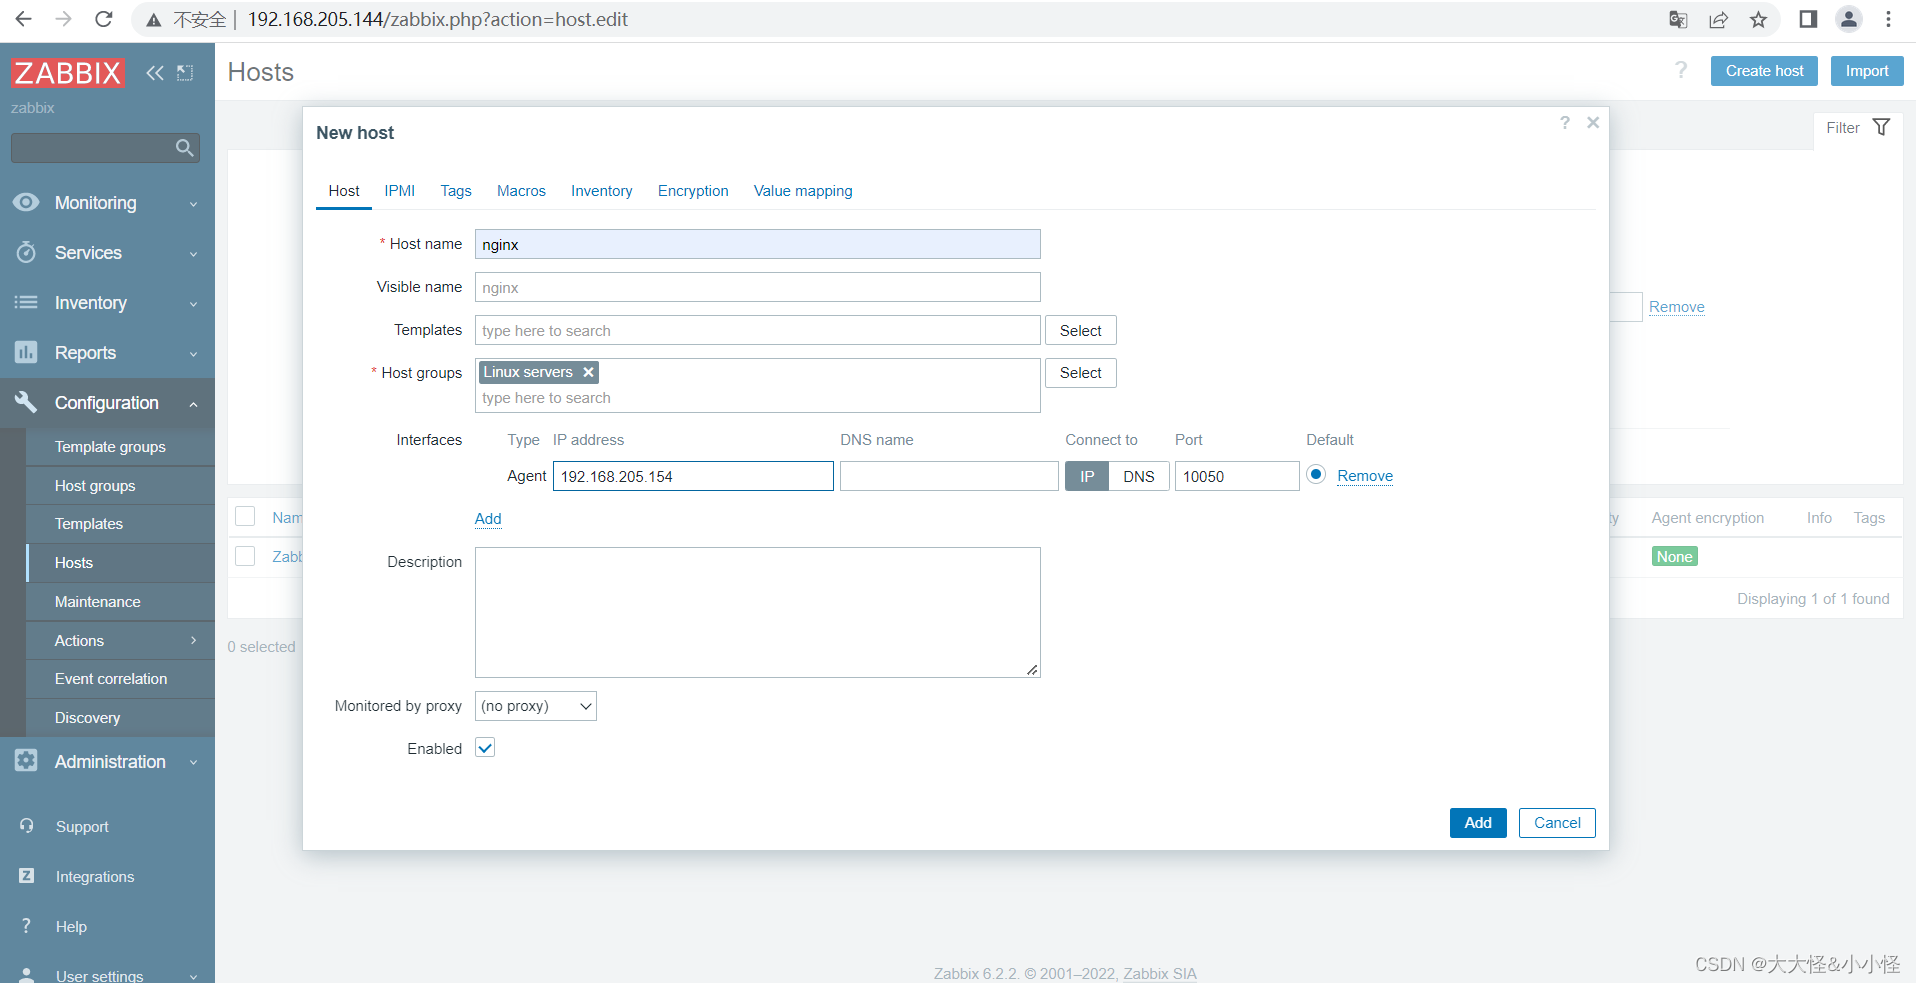The width and height of the screenshot is (1916, 983).
Task: Expand the Monitoring menu
Action: click(x=193, y=204)
